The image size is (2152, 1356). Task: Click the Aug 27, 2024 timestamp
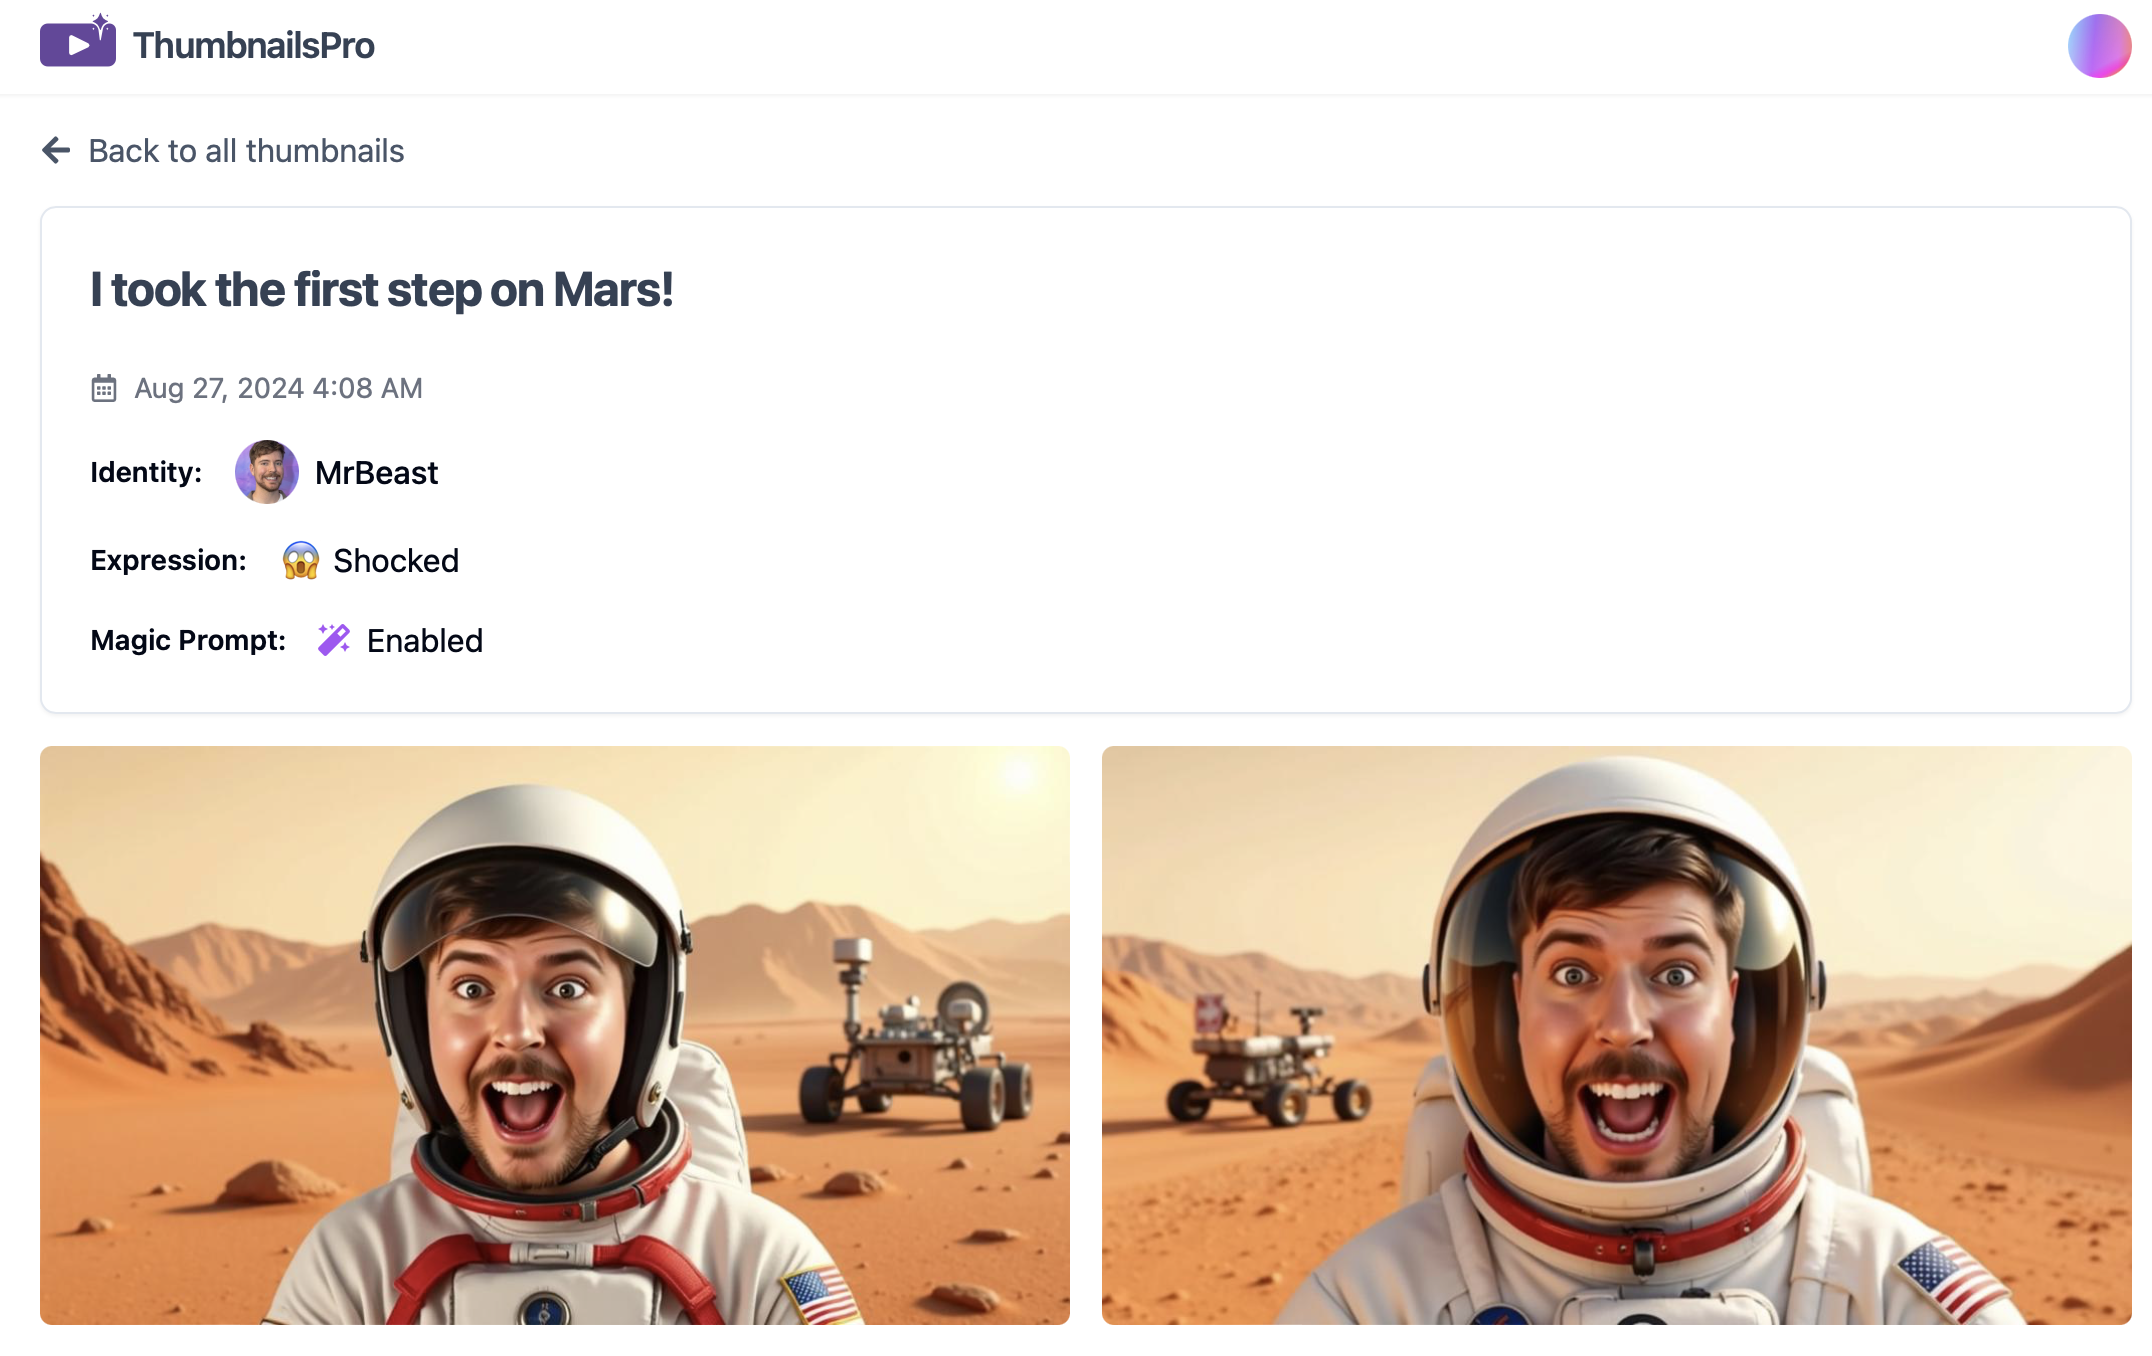click(x=279, y=388)
